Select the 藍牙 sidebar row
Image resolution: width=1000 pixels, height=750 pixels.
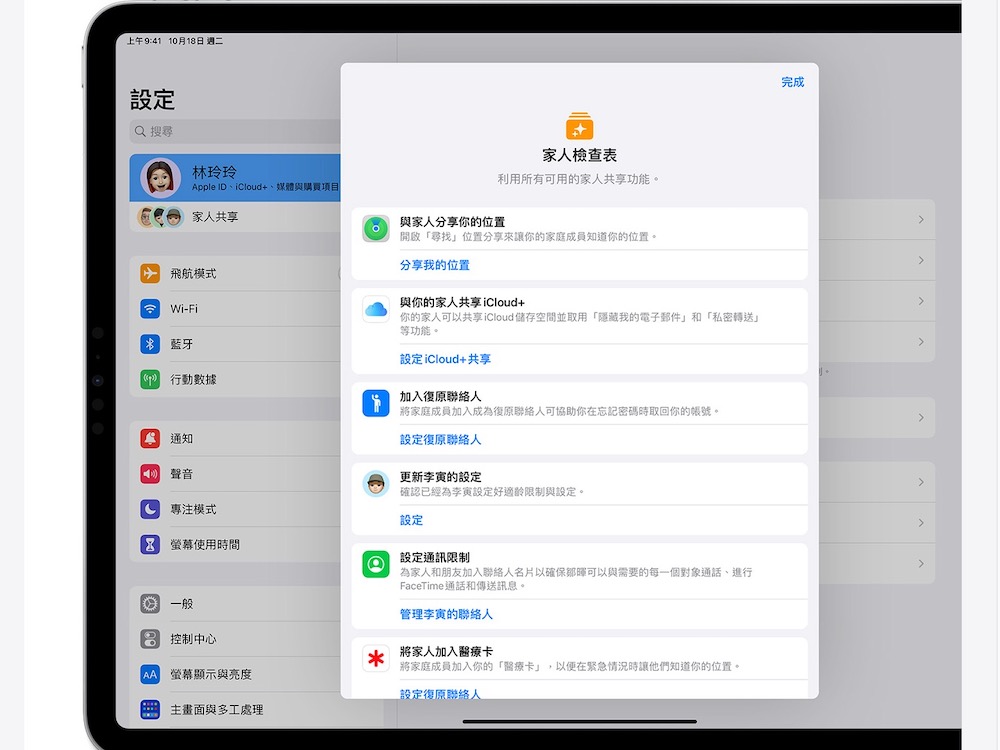click(235, 344)
